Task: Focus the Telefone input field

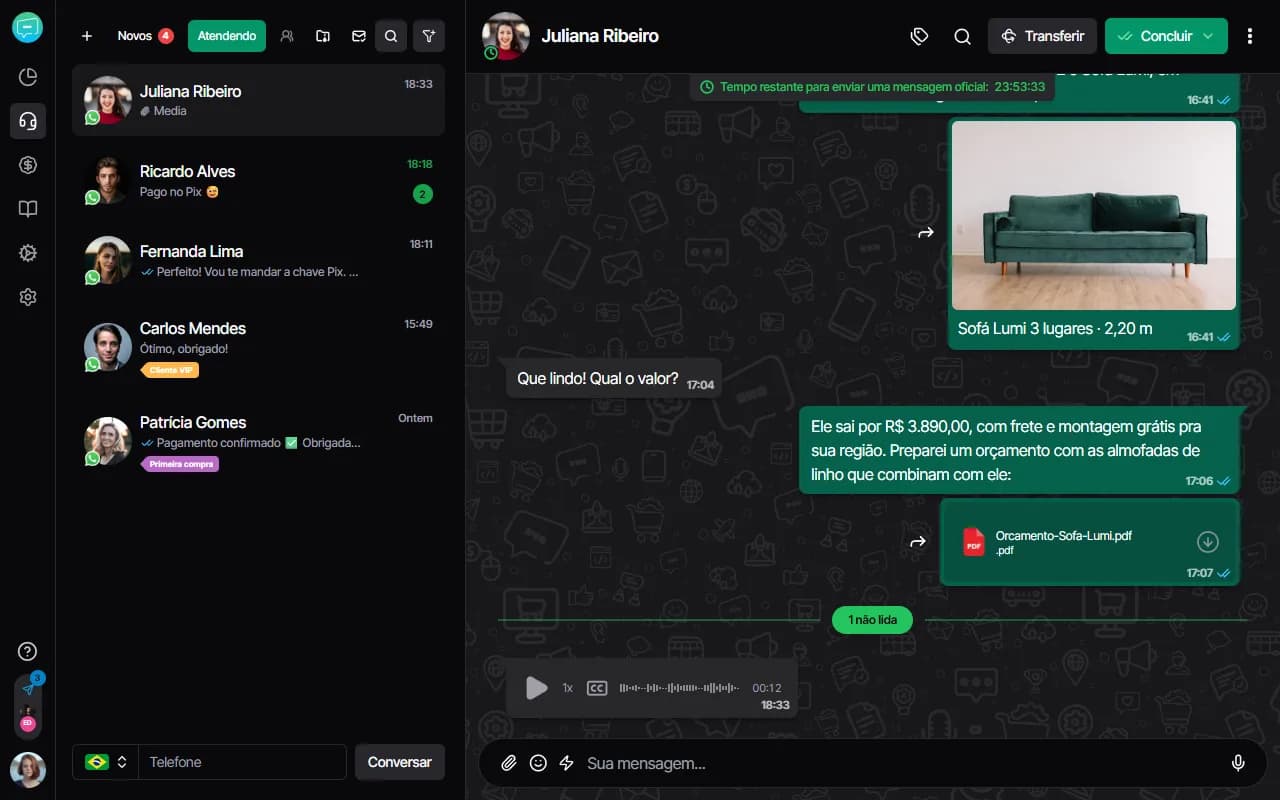Action: pos(242,762)
